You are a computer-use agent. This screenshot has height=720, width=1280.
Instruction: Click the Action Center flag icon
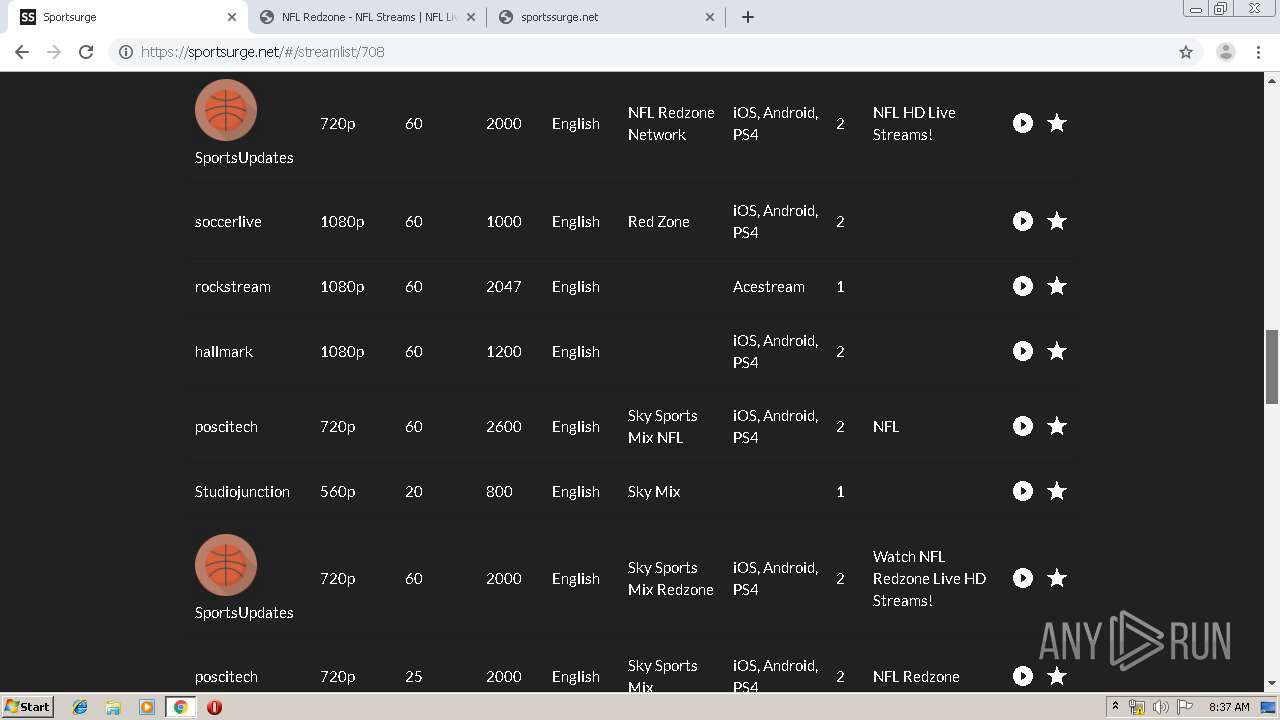[x=1184, y=707]
